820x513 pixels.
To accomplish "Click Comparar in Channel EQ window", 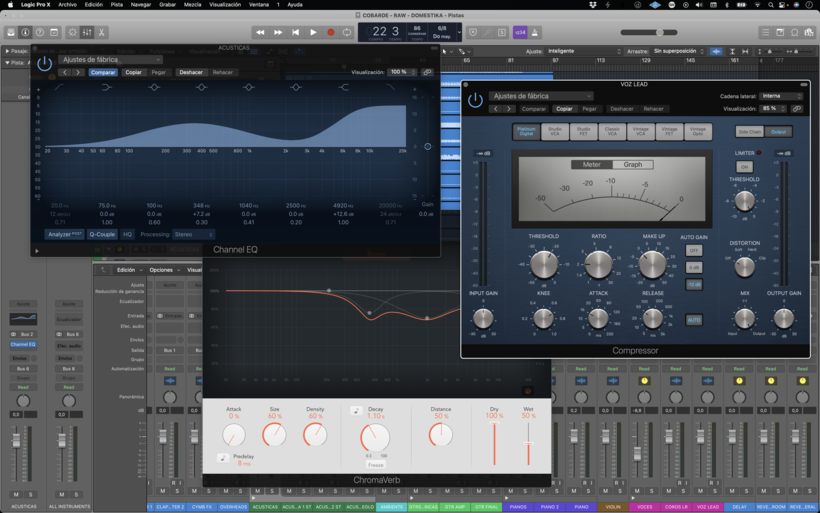I will click(x=103, y=72).
